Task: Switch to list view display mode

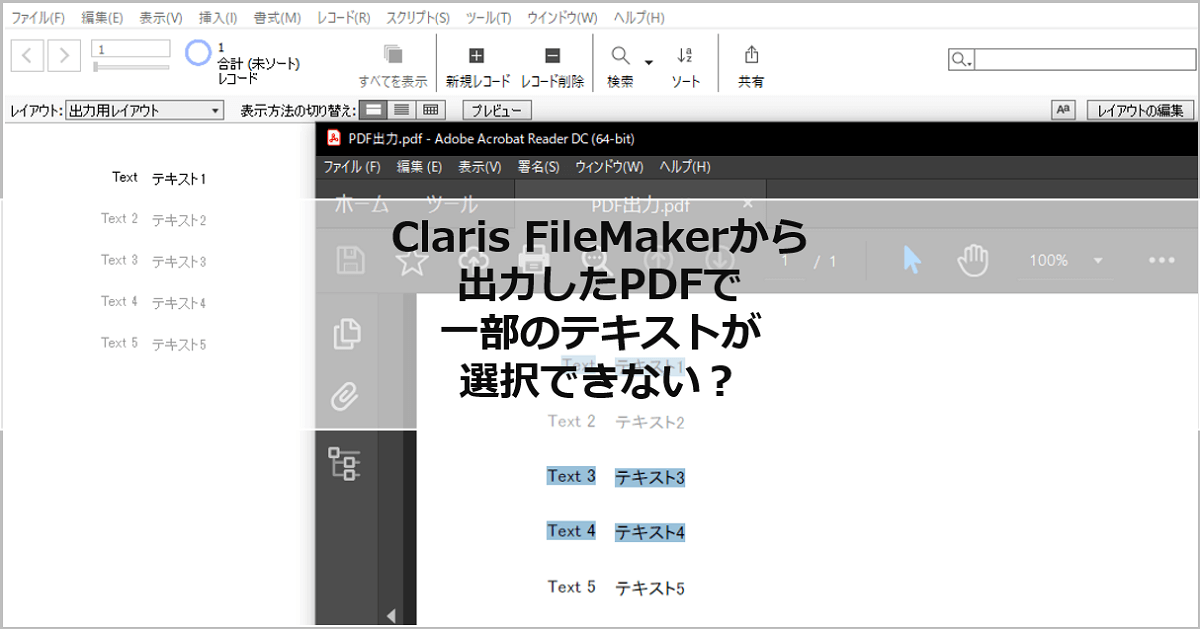Action: tap(402, 110)
